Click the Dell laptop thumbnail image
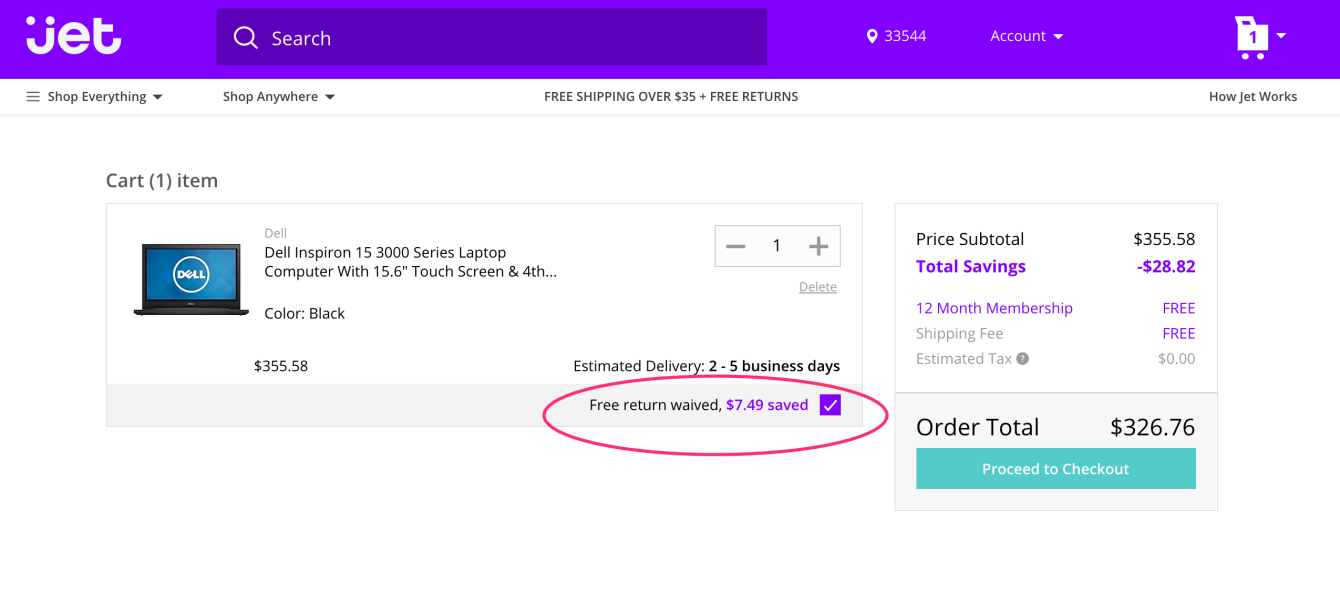 (x=191, y=279)
